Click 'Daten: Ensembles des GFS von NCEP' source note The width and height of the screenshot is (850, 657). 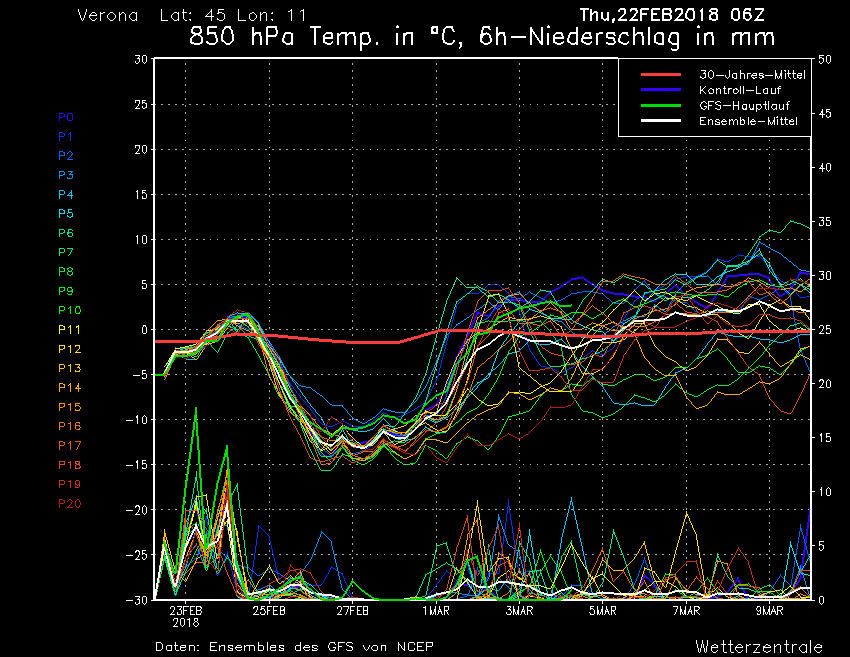coord(294,647)
